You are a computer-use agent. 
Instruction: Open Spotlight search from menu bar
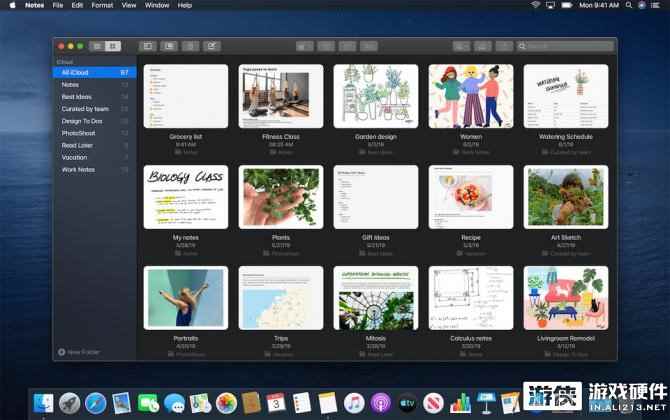(629, 5)
